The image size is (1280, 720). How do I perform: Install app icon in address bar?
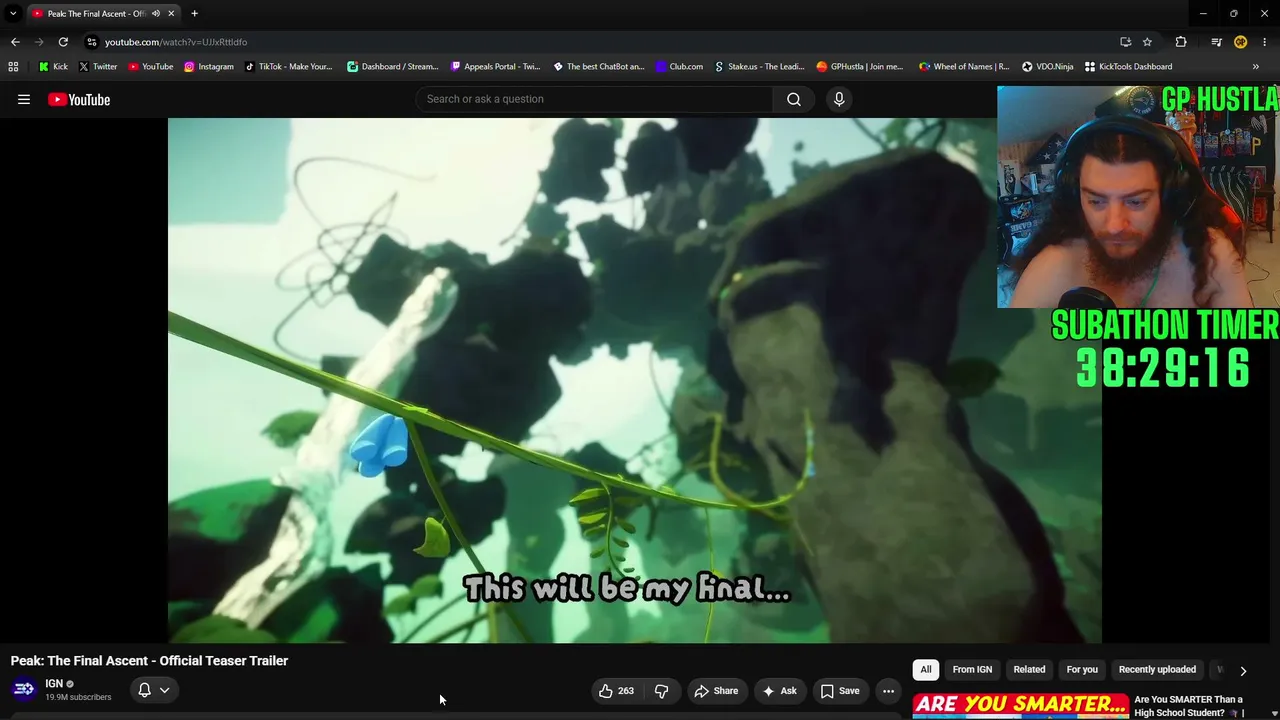click(1125, 42)
